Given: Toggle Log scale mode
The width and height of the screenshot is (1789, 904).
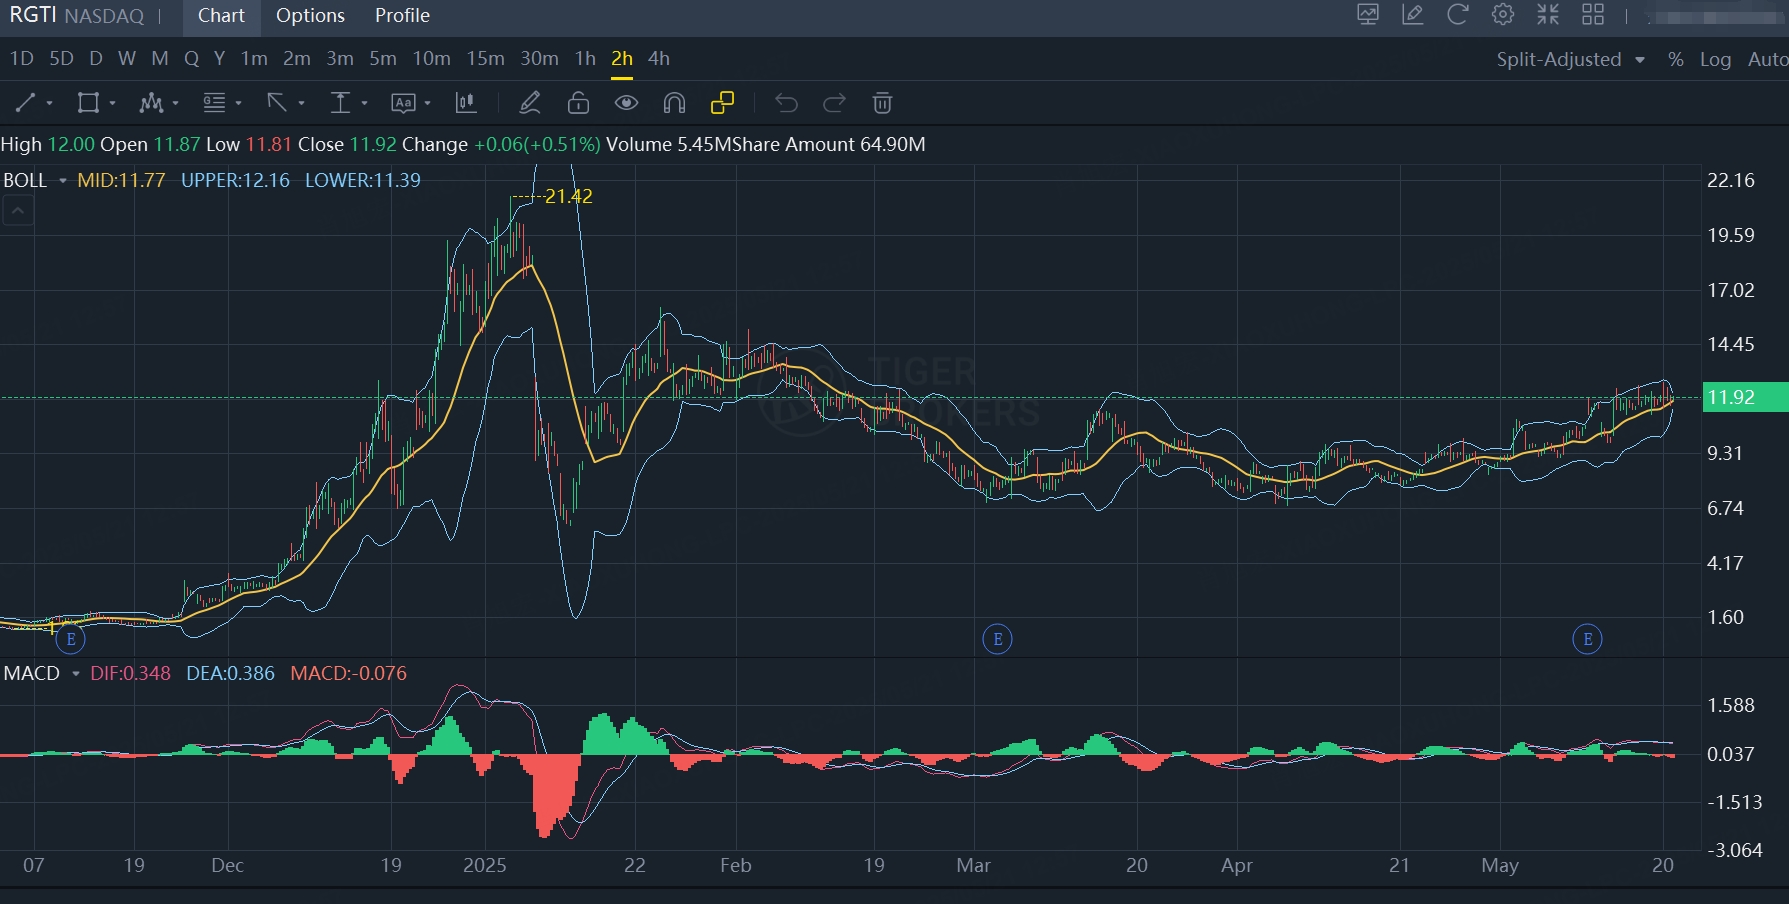Looking at the screenshot, I should 1715,59.
